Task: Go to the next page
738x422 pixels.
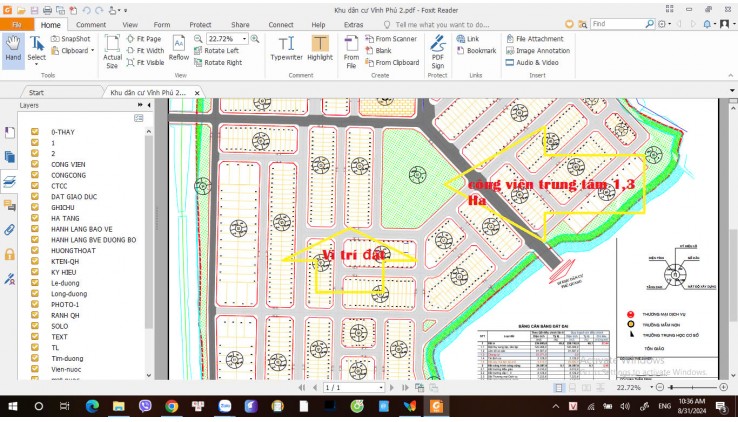Action: 392,388
